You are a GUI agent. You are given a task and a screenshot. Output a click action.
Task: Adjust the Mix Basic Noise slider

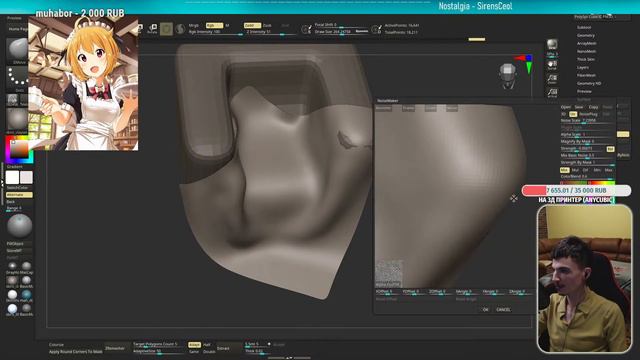tap(587, 156)
